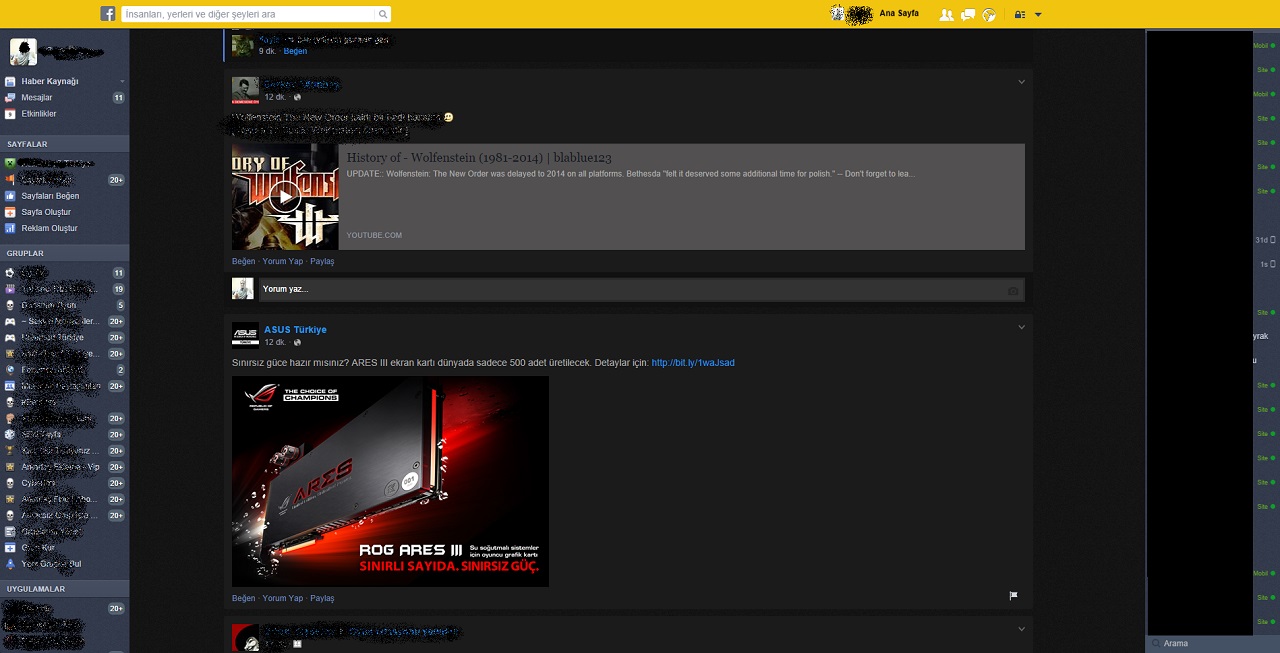Open Sayfa Oluştur link
The image size is (1280, 653).
pyautogui.click(x=46, y=212)
